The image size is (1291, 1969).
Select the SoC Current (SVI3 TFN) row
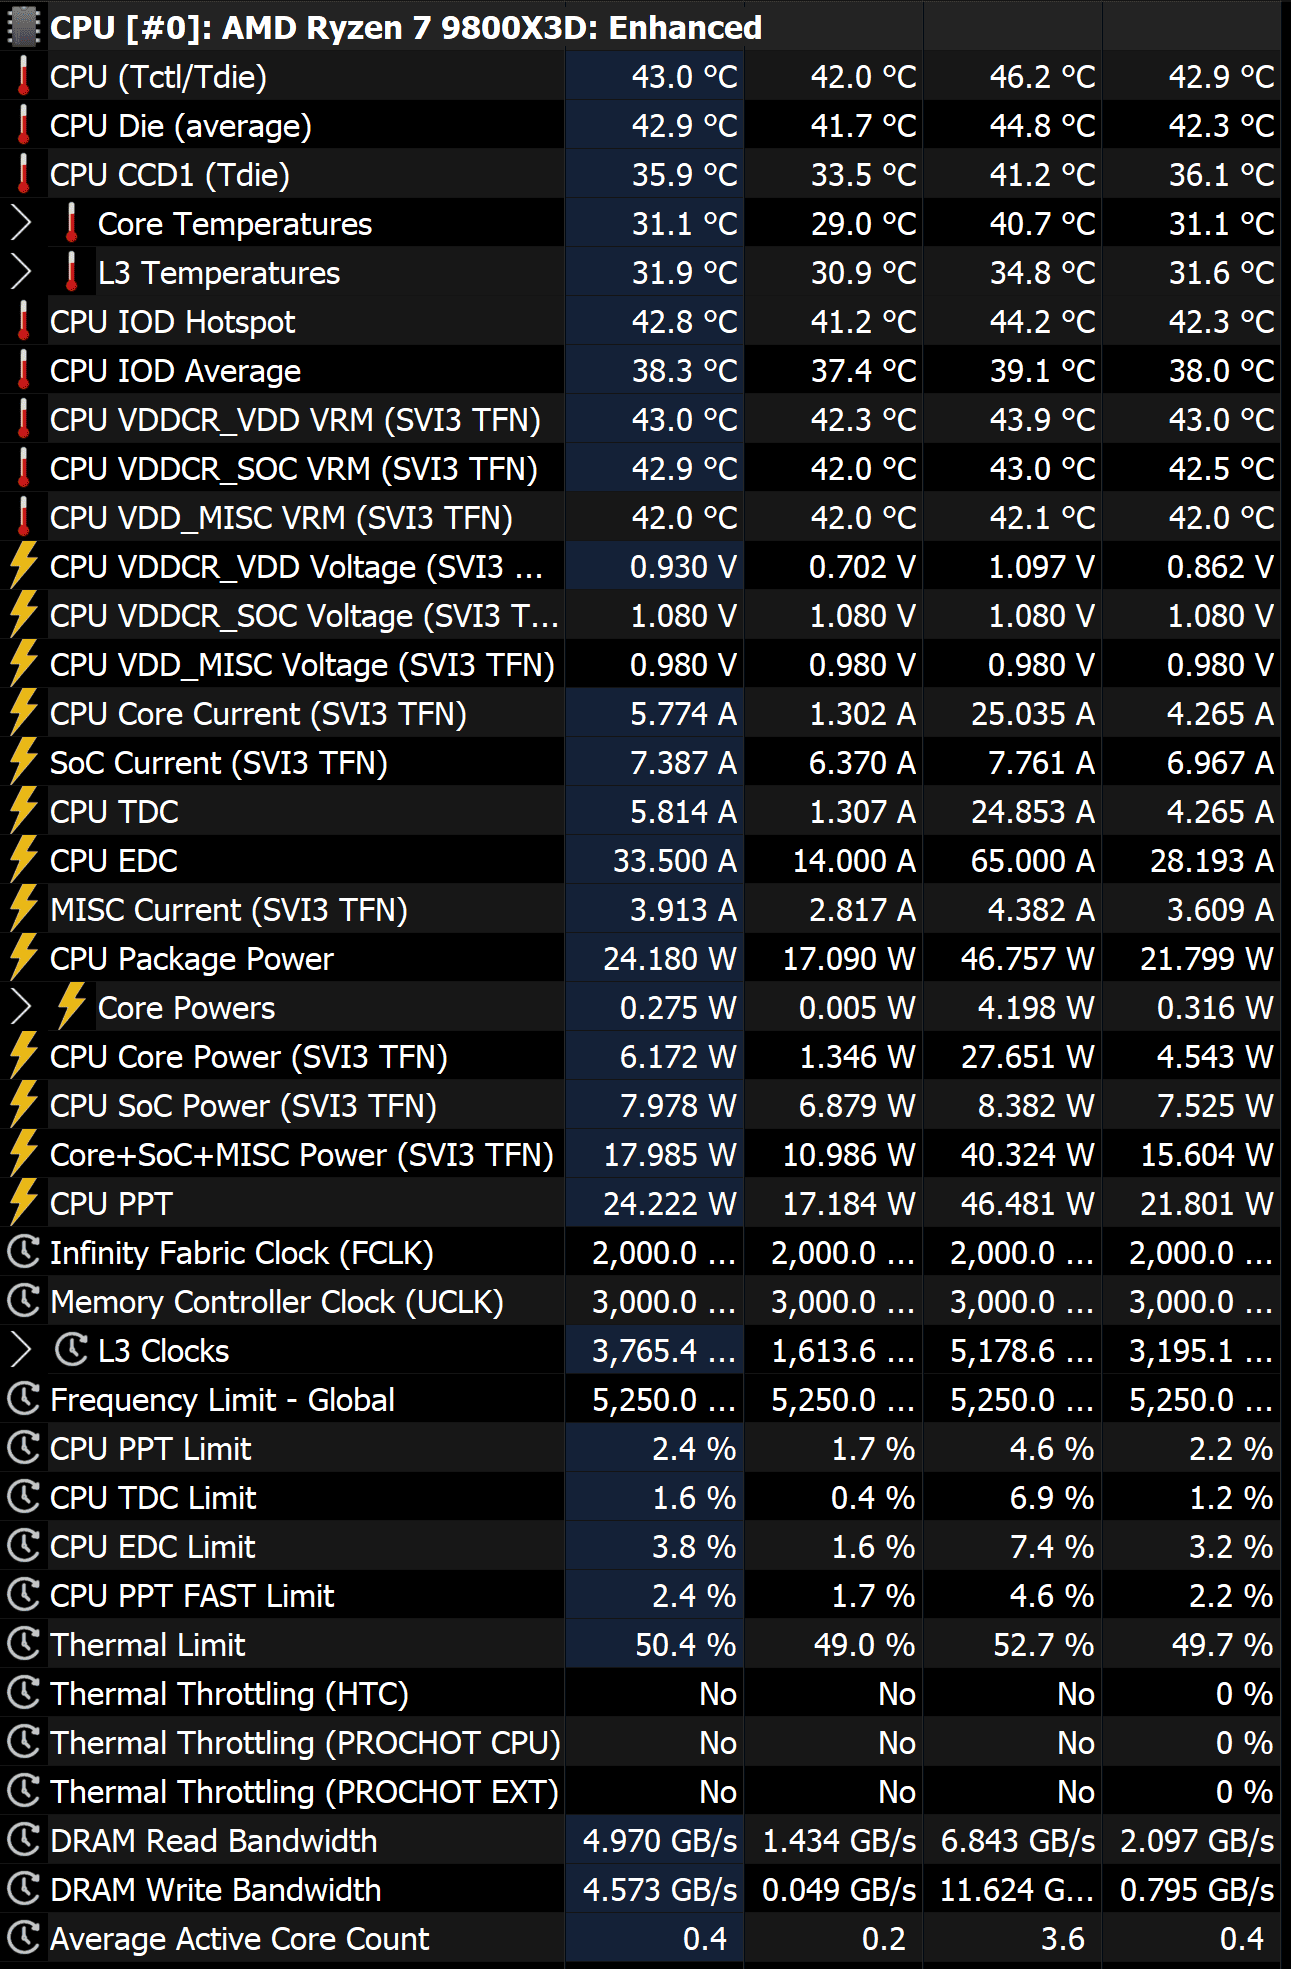218,763
